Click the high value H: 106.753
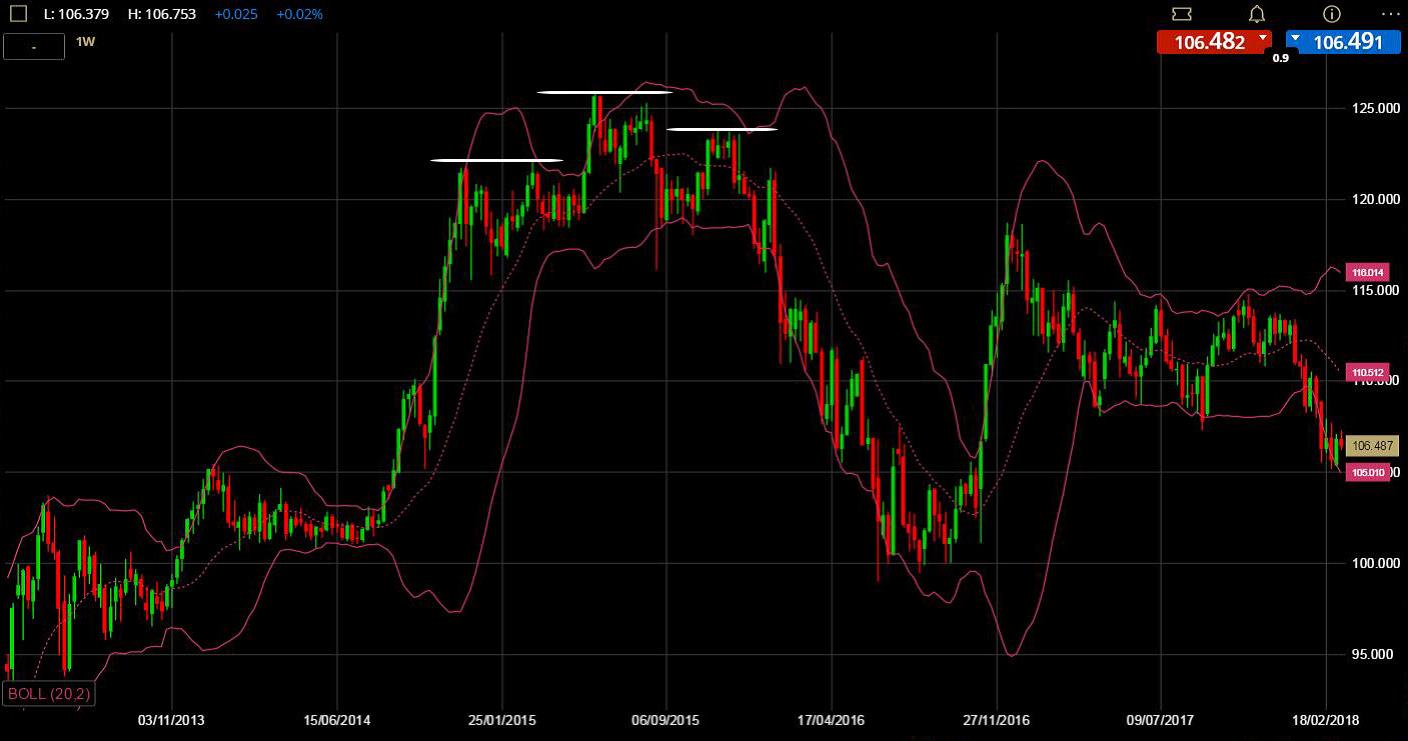Screen dimensions: 1408x741 (162, 14)
